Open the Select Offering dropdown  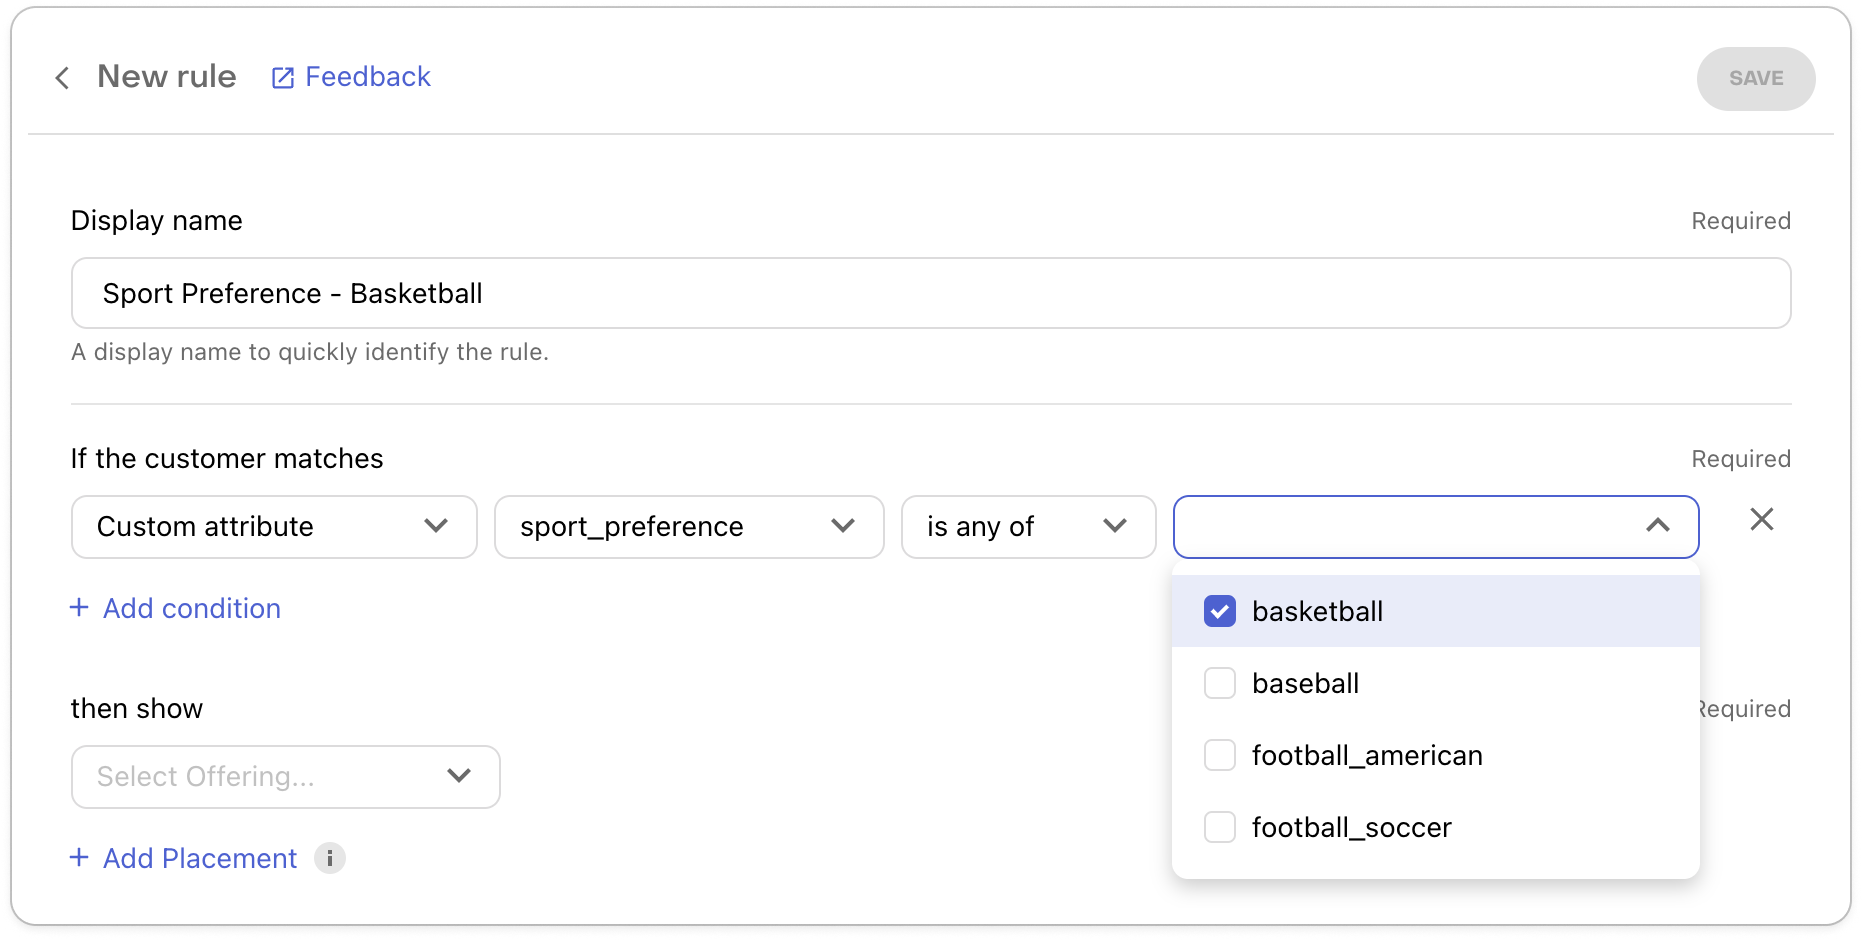pyautogui.click(x=286, y=777)
